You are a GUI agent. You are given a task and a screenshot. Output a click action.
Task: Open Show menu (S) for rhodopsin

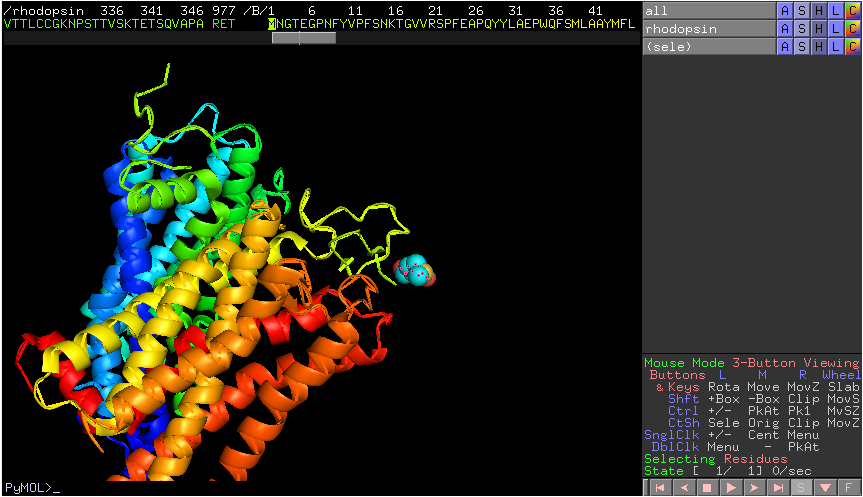(802, 29)
